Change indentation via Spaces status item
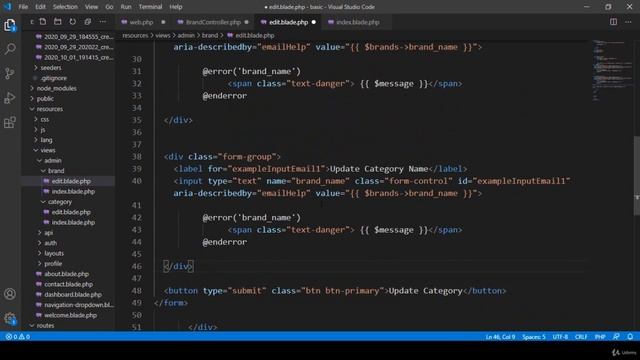The image size is (640, 360). (x=533, y=337)
